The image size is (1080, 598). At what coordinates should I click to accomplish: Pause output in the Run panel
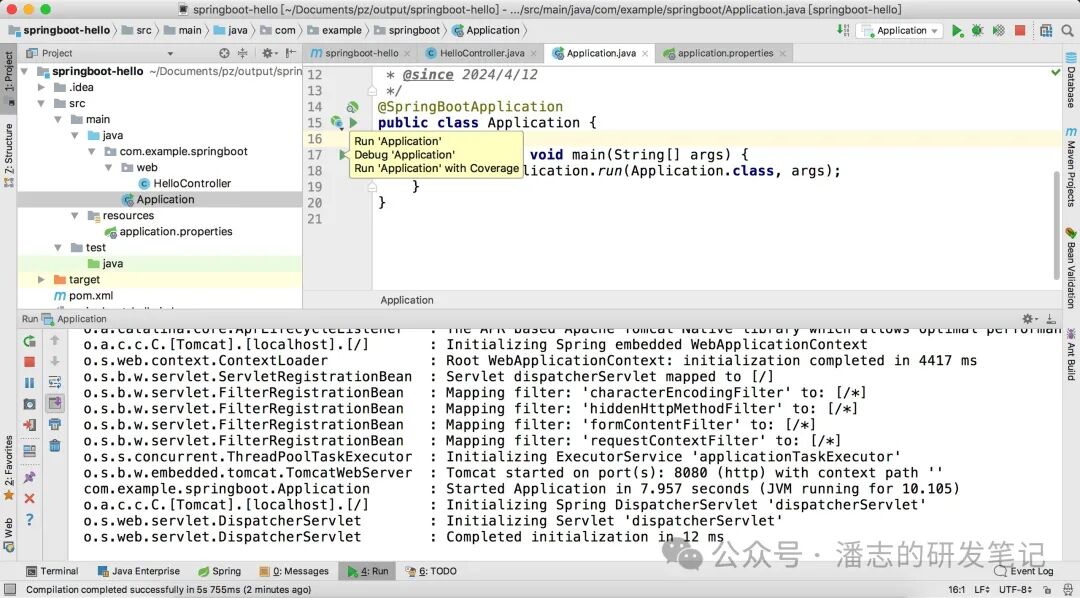[29, 382]
